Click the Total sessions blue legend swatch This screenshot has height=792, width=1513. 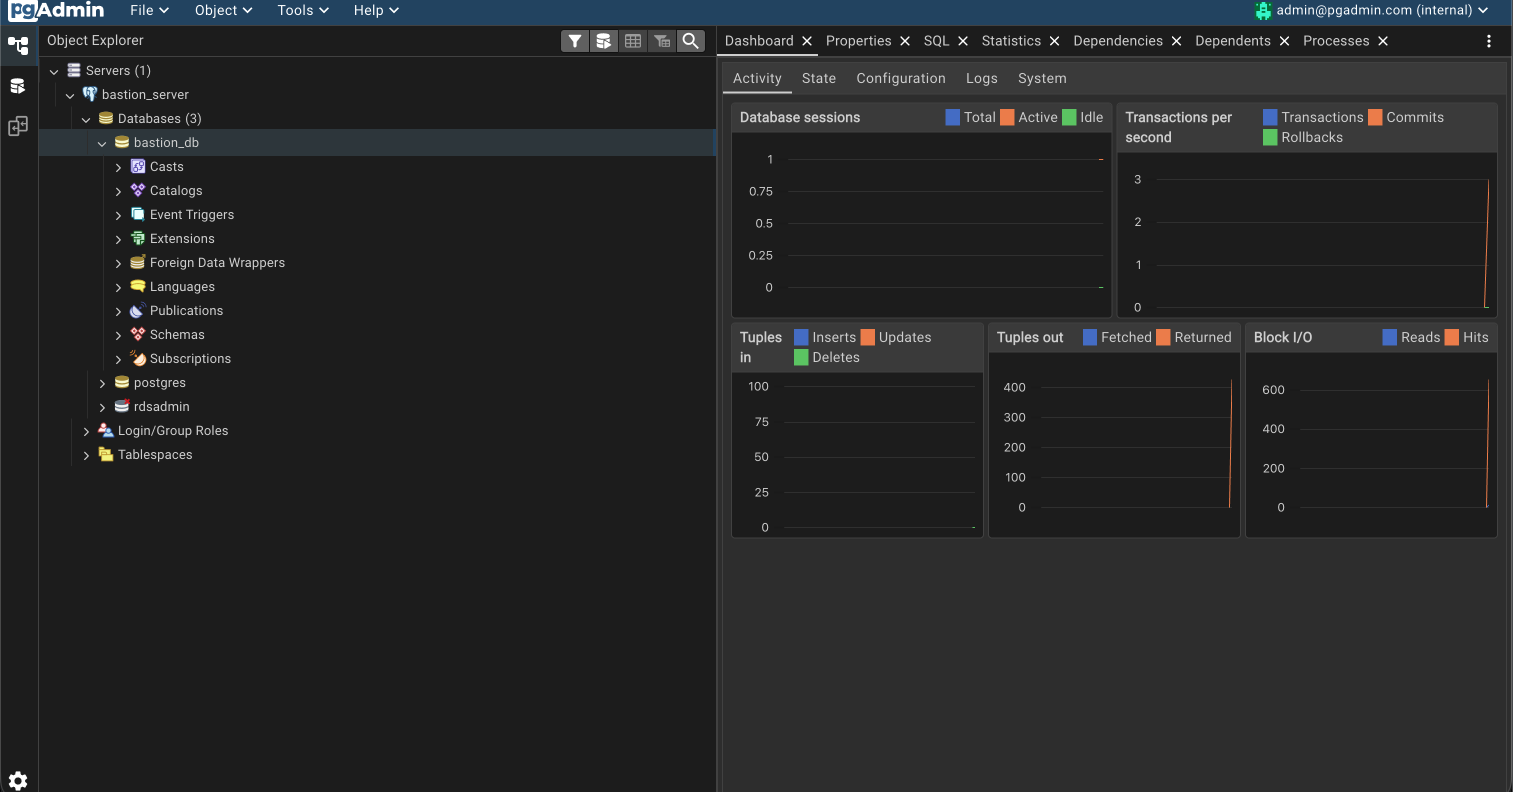[x=953, y=117]
